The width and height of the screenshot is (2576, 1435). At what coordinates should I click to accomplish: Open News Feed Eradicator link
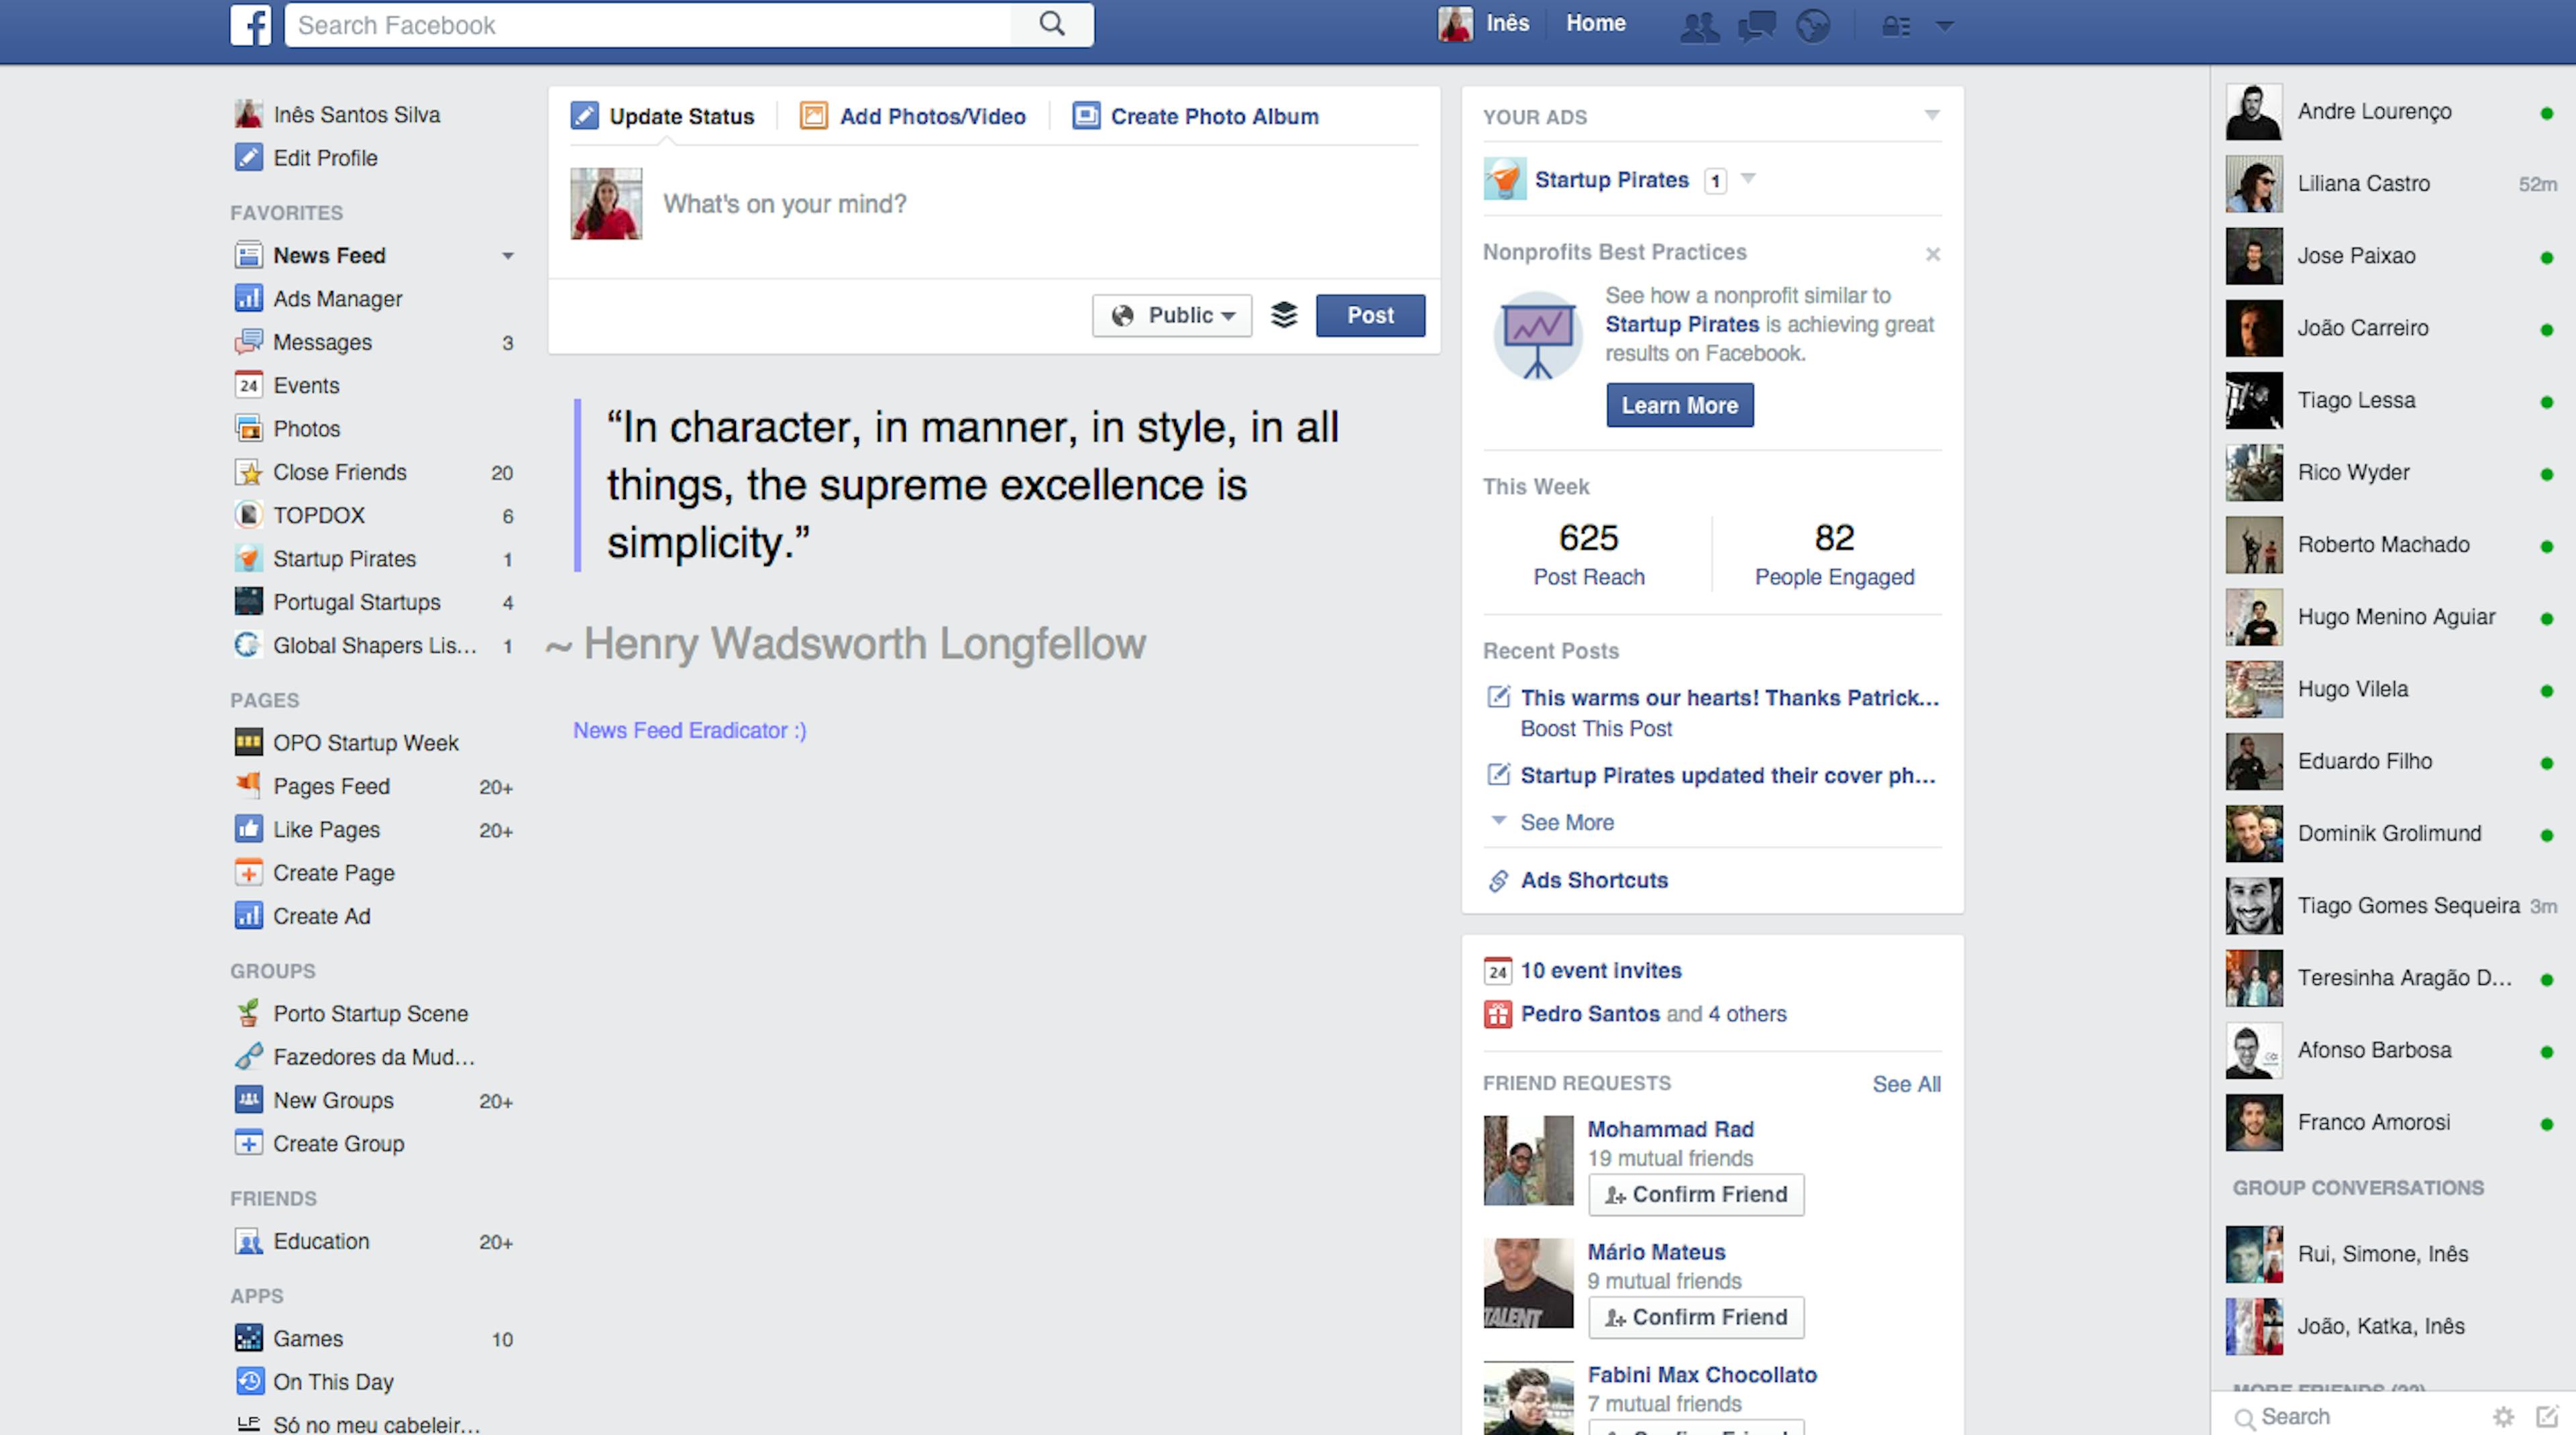click(x=689, y=730)
